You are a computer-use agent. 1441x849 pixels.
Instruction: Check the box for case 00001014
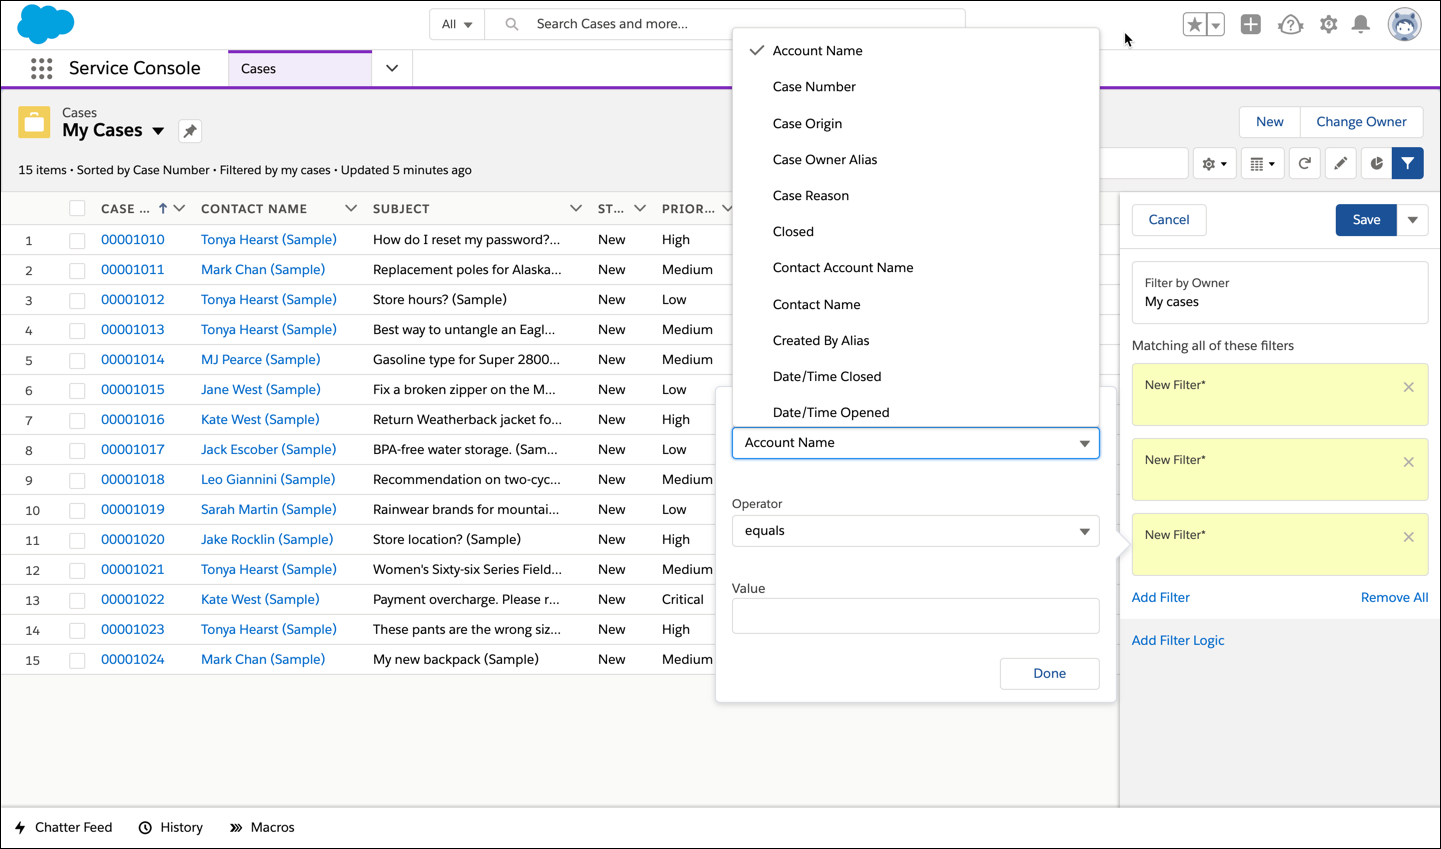click(77, 360)
